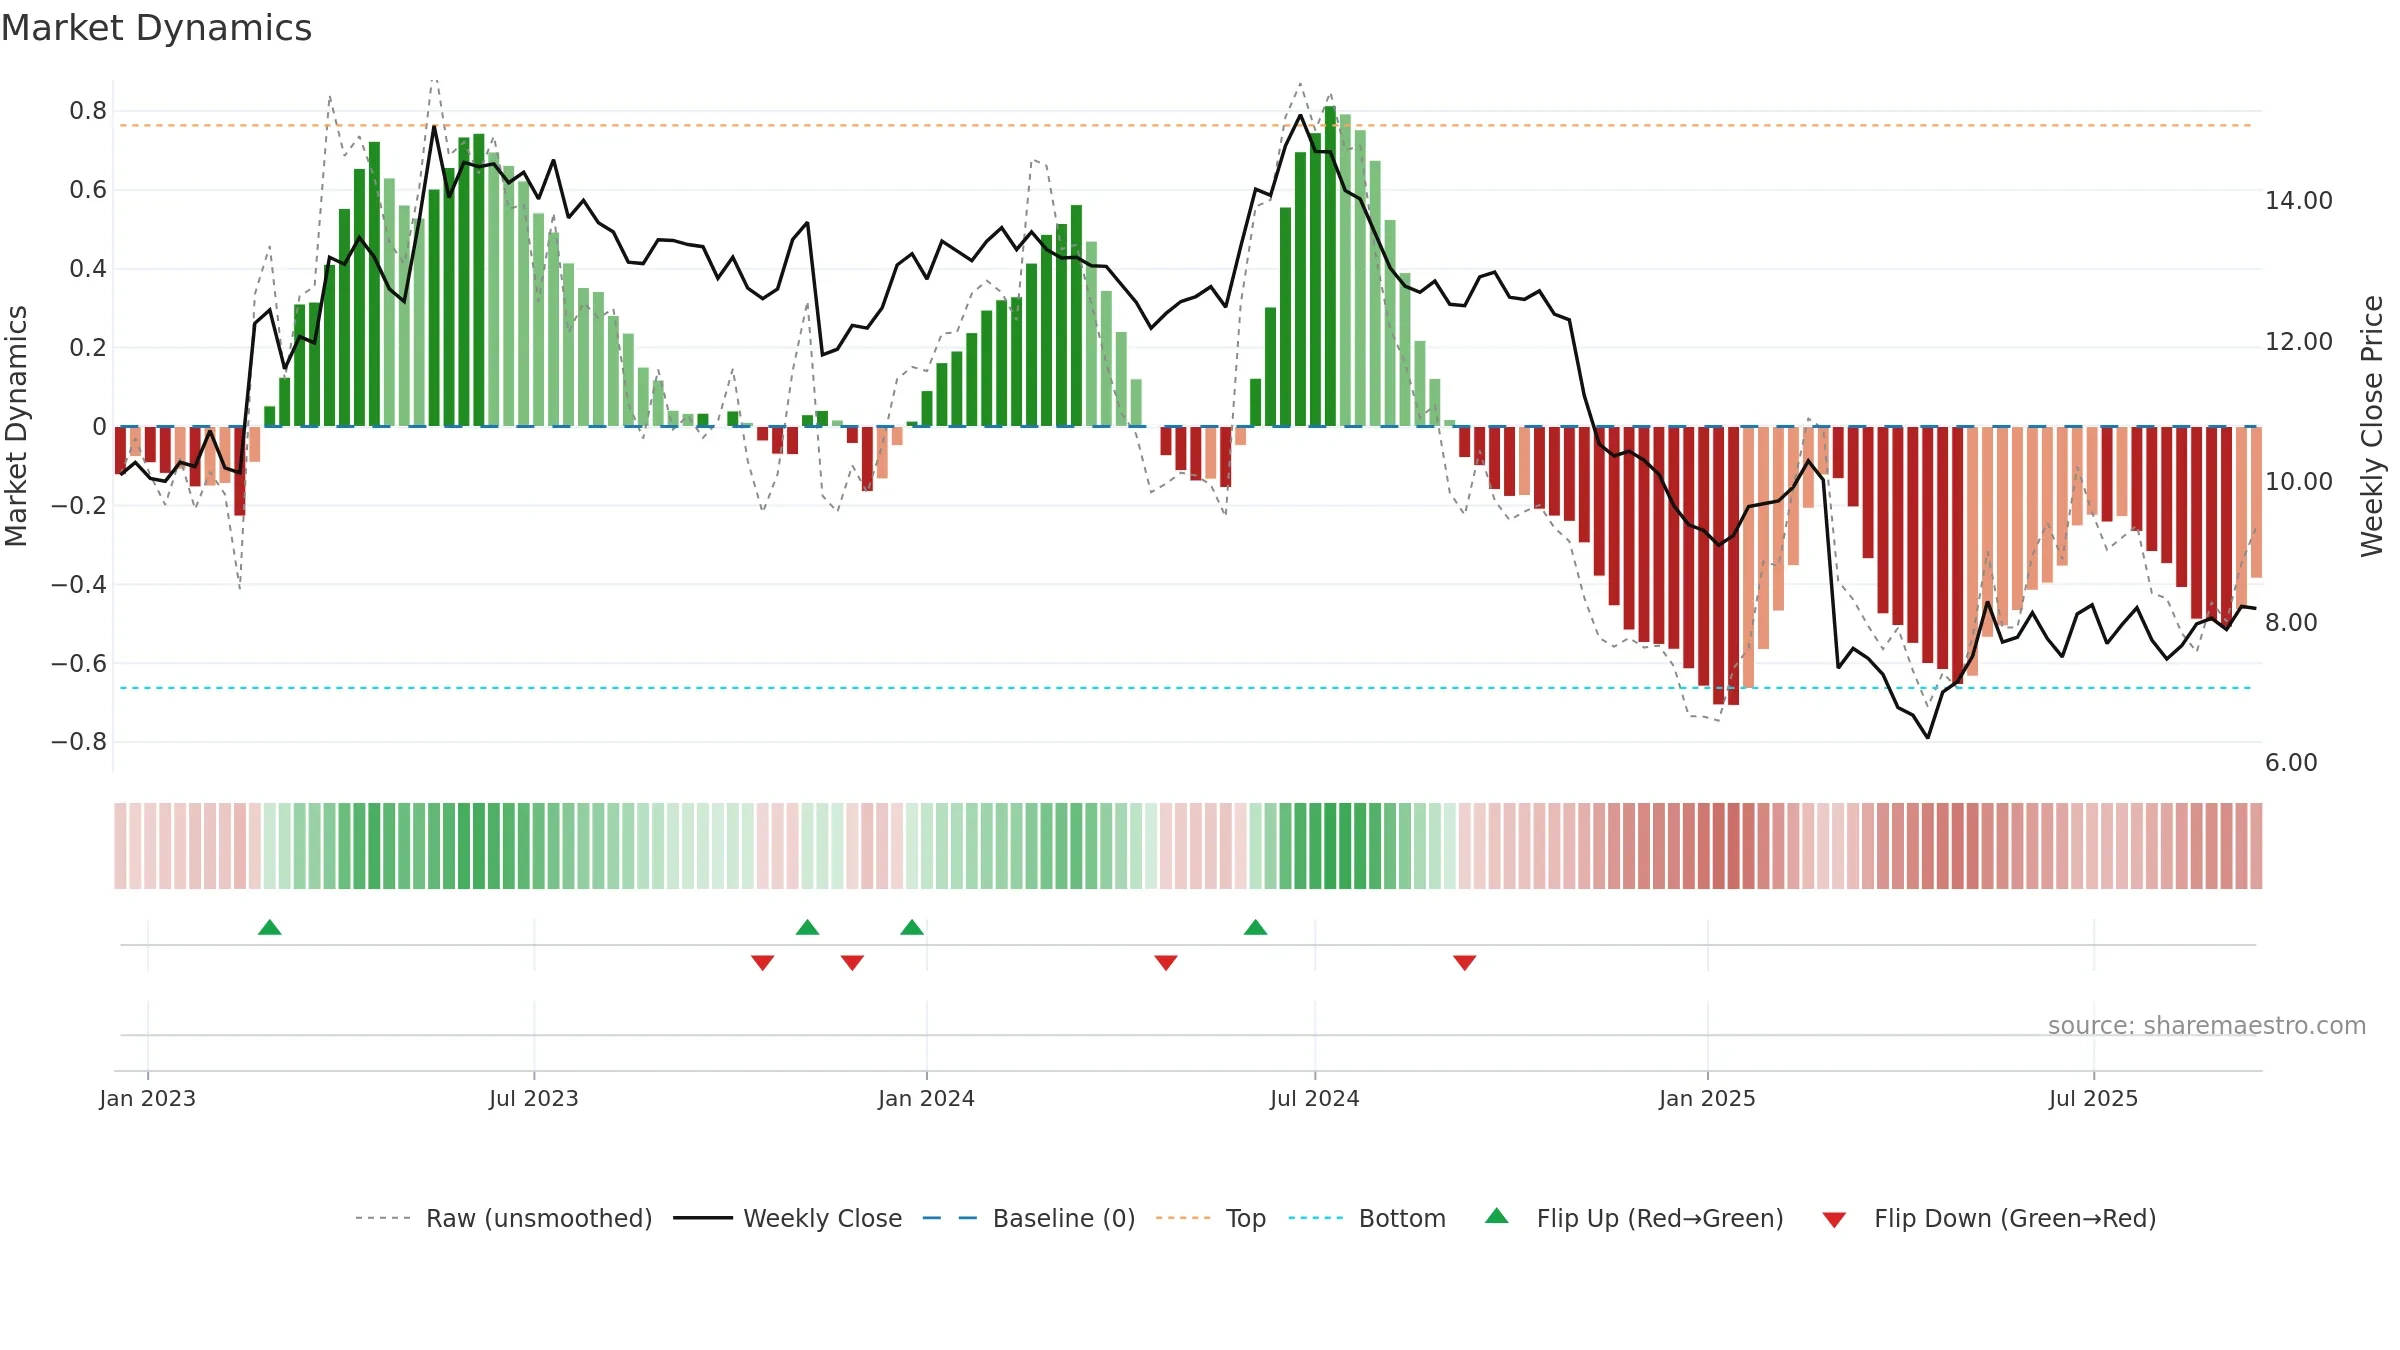Click the last red flip-down marker after Jul 2024
Screen dimensions: 2400x1350
(1465, 962)
